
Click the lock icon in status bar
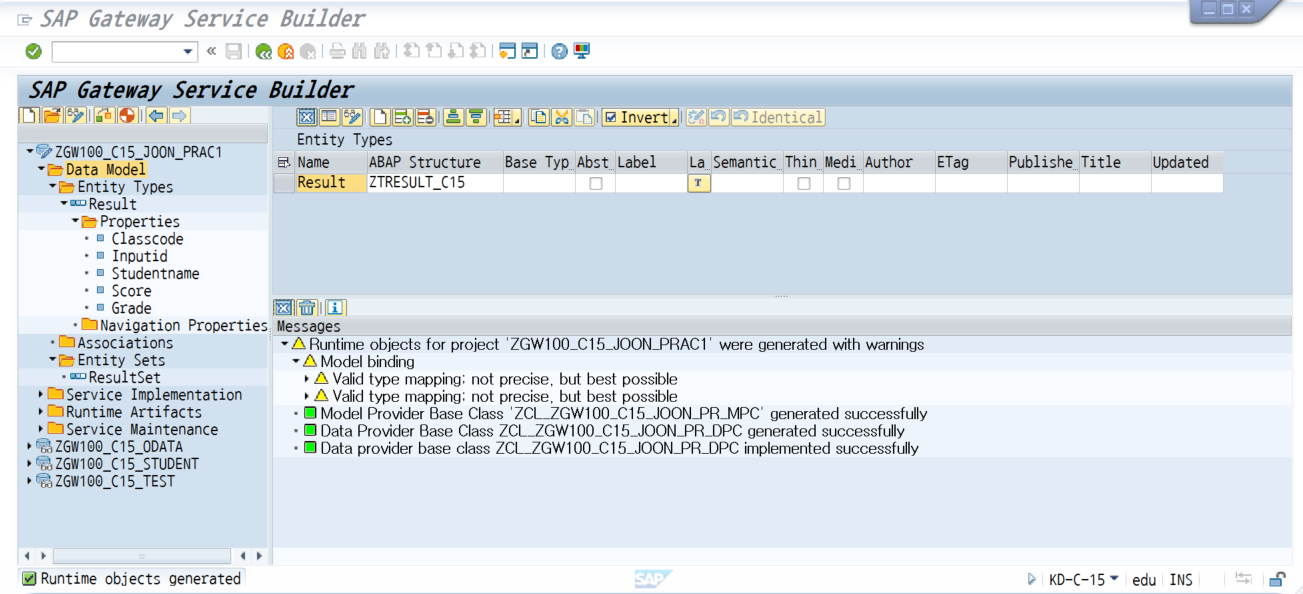(1277, 579)
